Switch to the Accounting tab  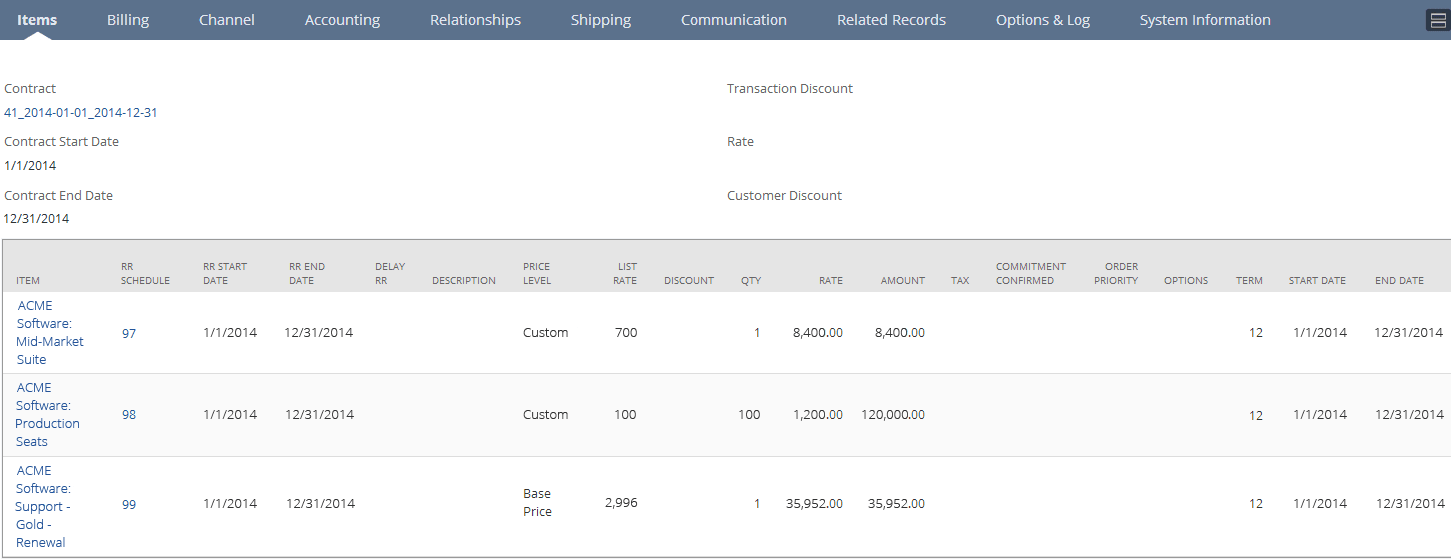point(342,20)
